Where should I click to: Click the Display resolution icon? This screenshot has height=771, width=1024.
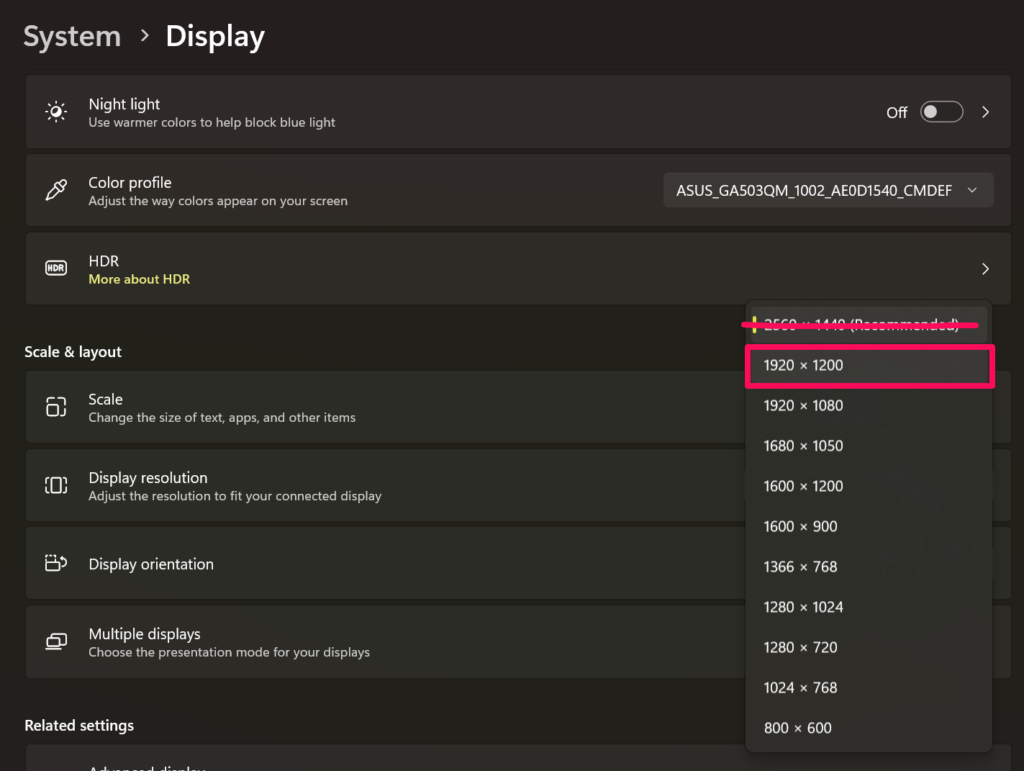coord(56,486)
